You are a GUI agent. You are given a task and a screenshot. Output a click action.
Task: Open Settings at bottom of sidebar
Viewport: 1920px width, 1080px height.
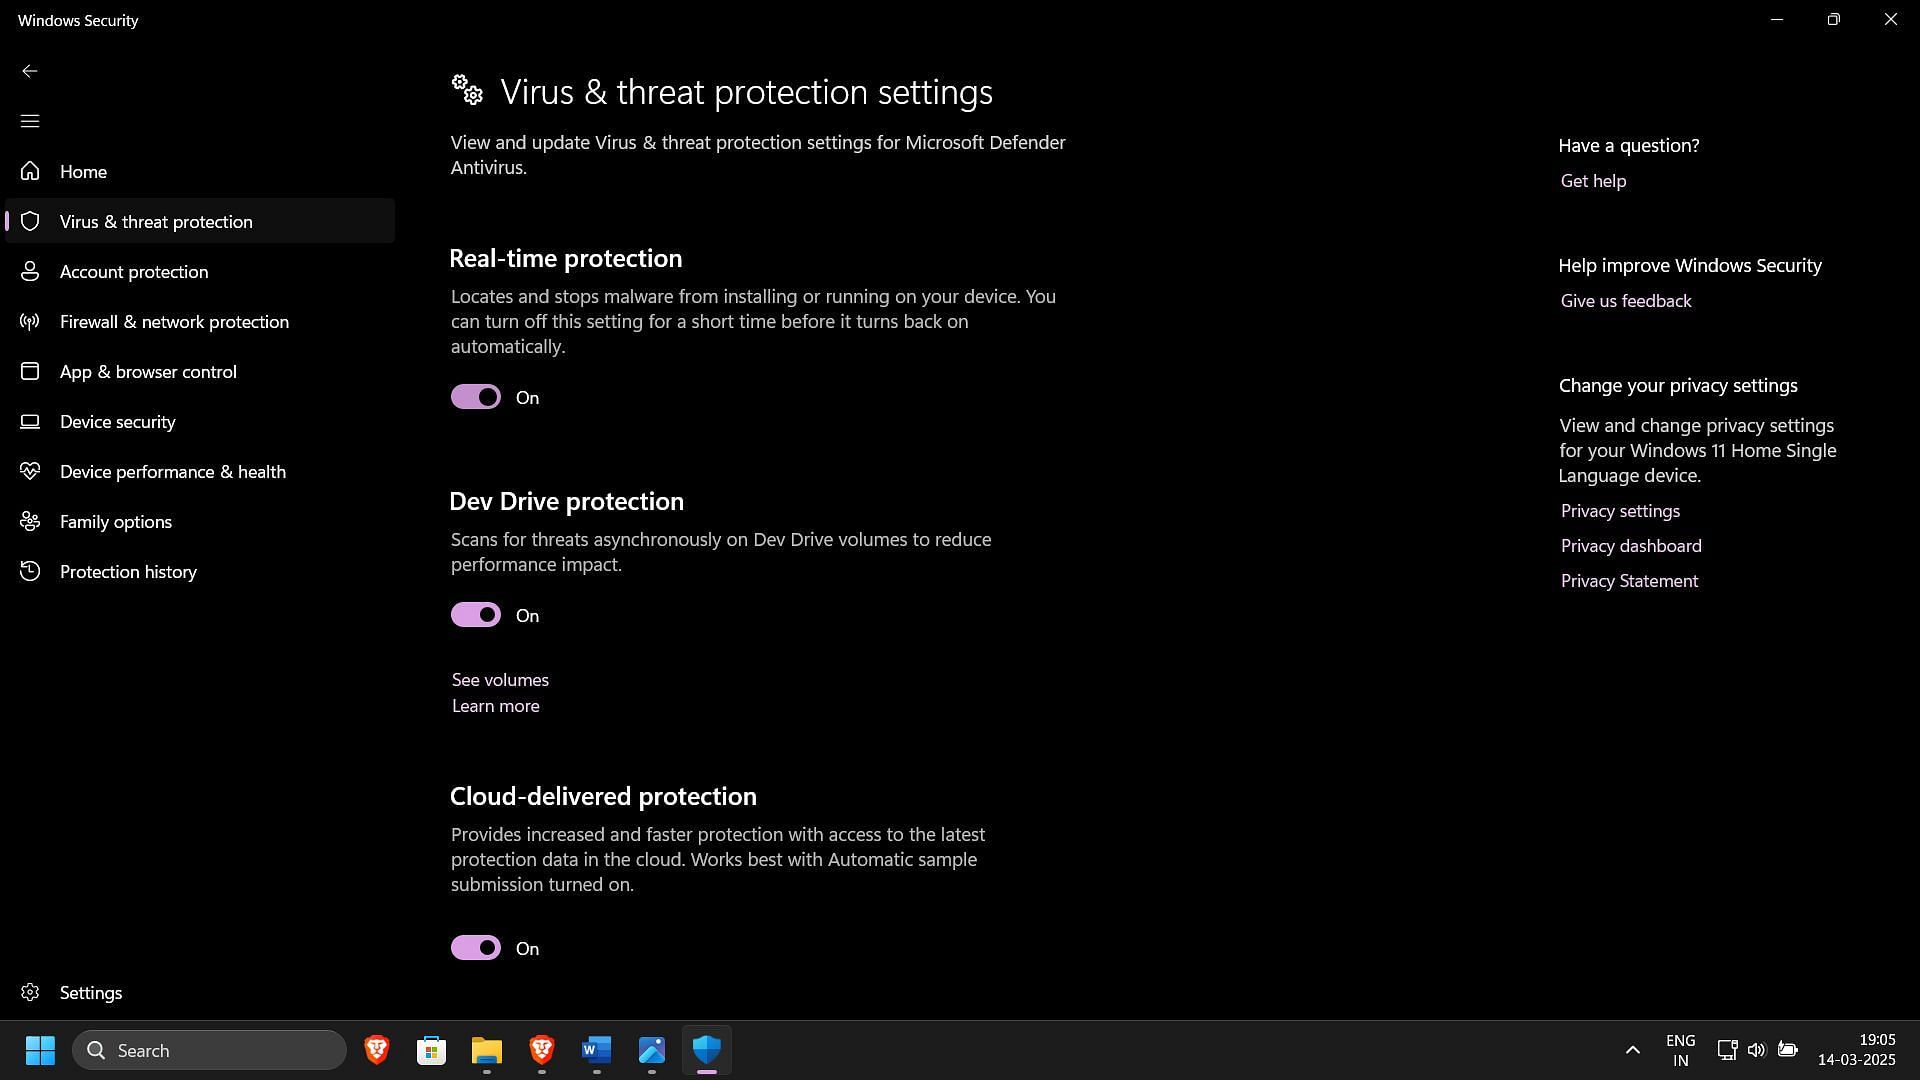(200, 992)
